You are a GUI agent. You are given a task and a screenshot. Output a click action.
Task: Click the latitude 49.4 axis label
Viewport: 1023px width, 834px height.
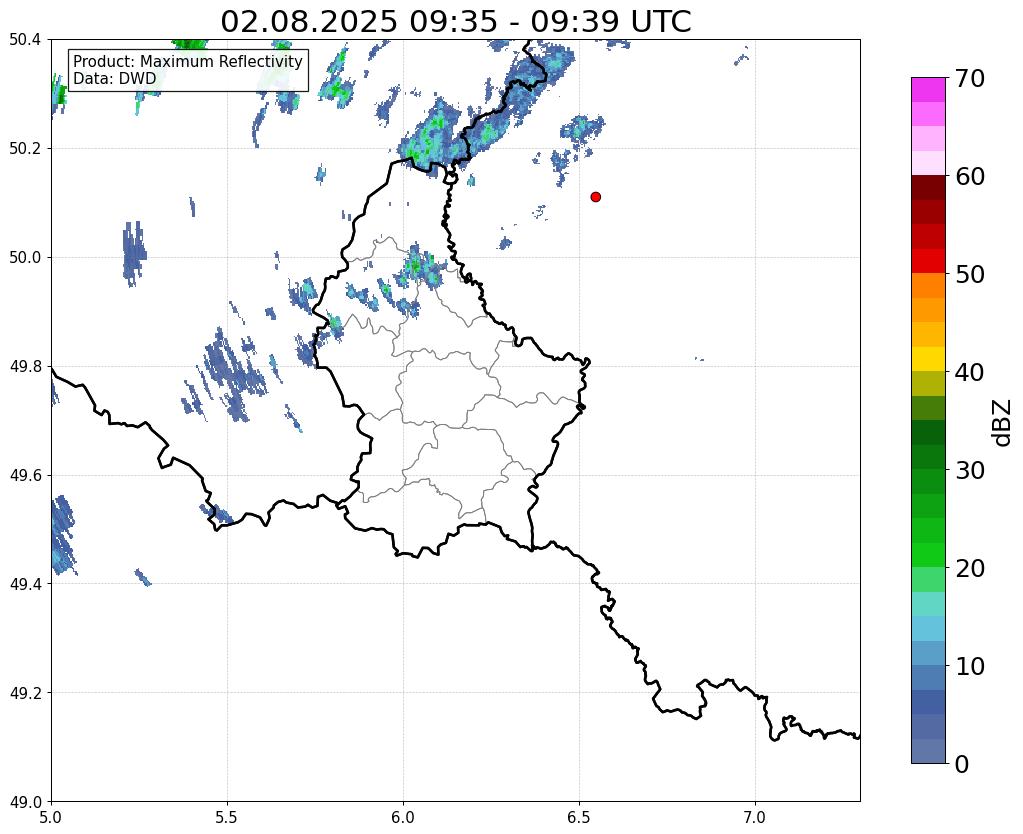point(25,584)
